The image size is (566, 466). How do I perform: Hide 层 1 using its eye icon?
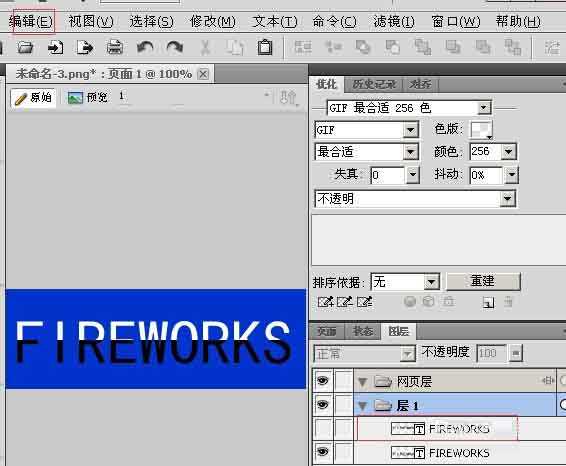coord(323,405)
